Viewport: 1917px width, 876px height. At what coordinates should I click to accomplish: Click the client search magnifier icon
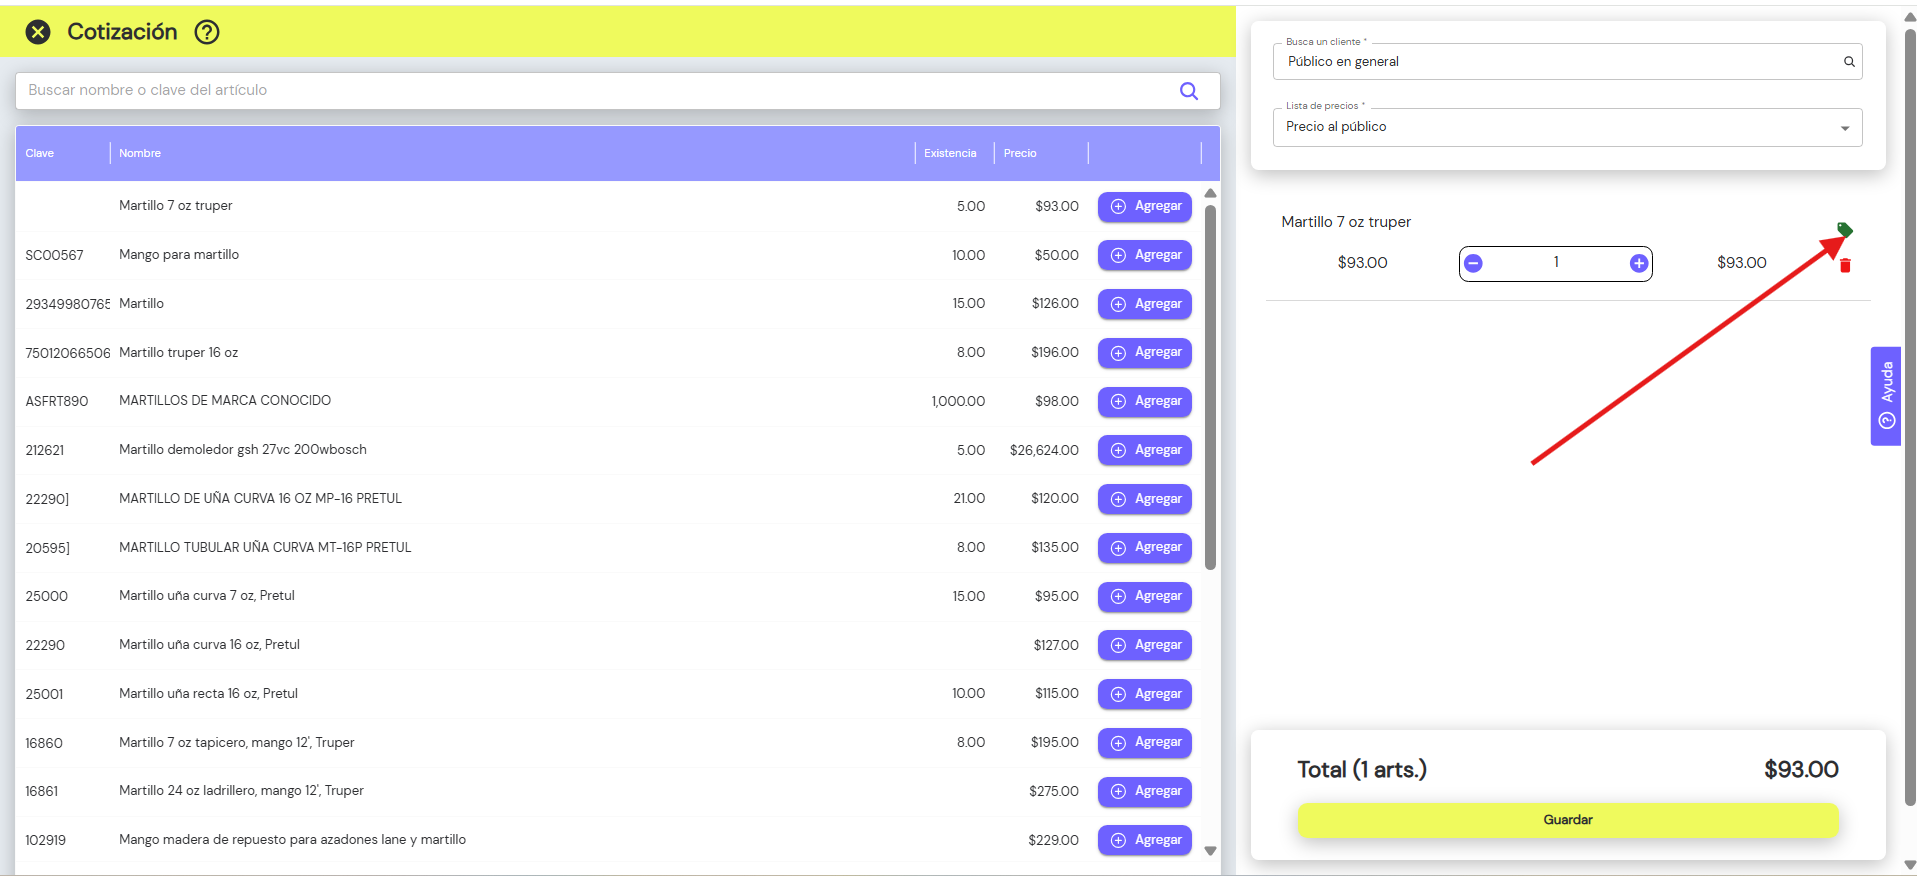tap(1849, 62)
